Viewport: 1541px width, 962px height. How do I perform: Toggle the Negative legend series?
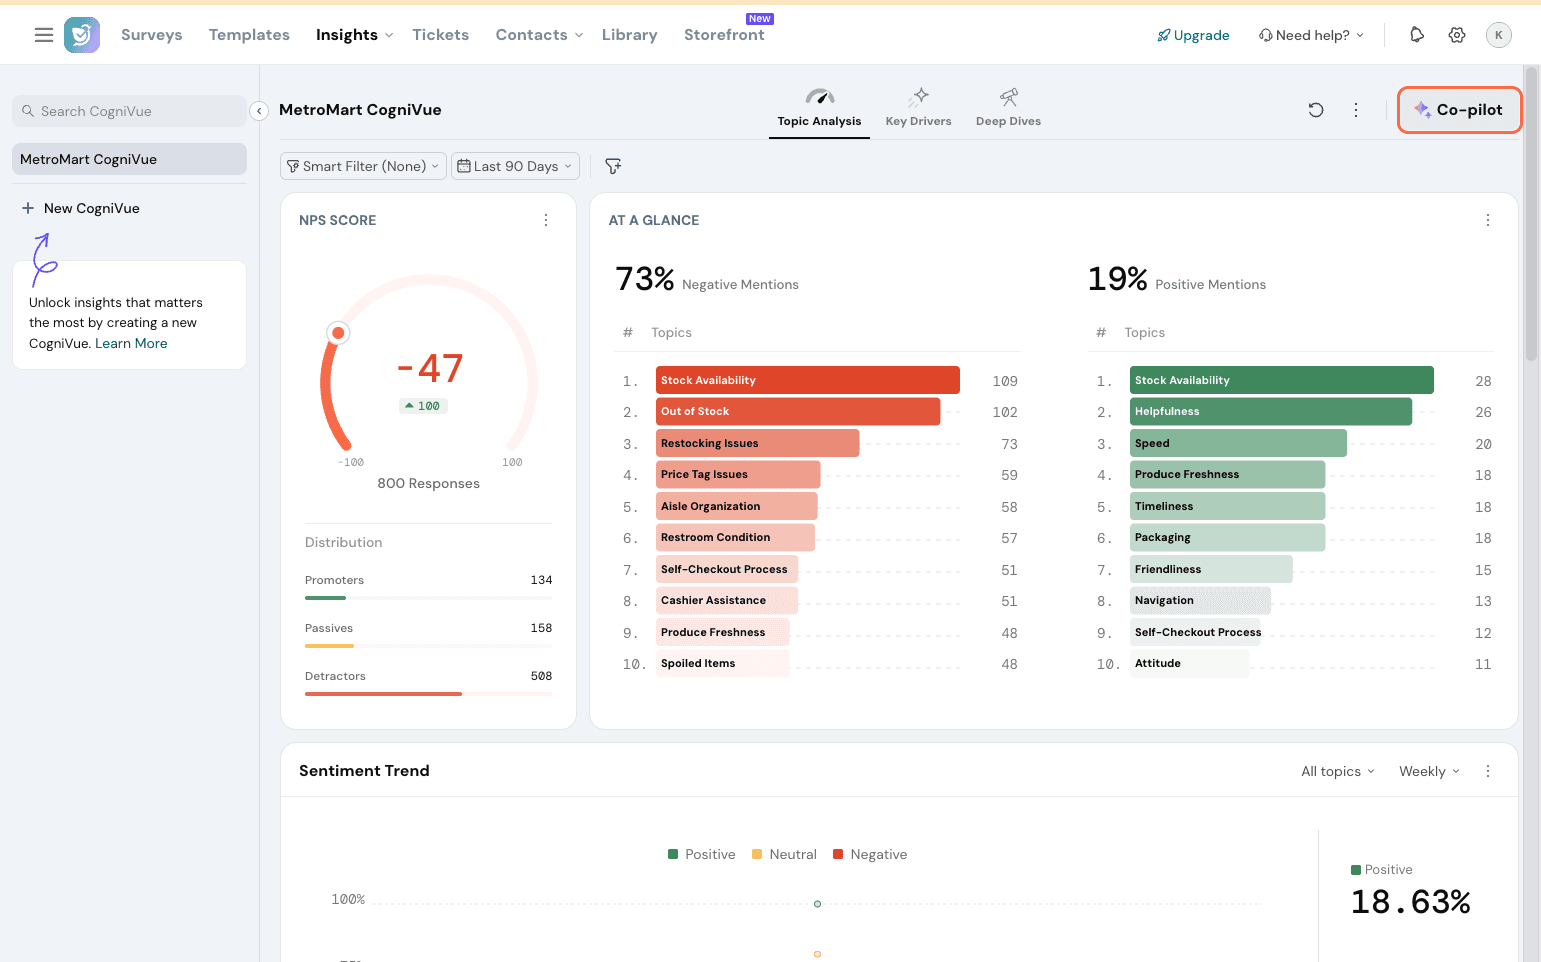869,854
